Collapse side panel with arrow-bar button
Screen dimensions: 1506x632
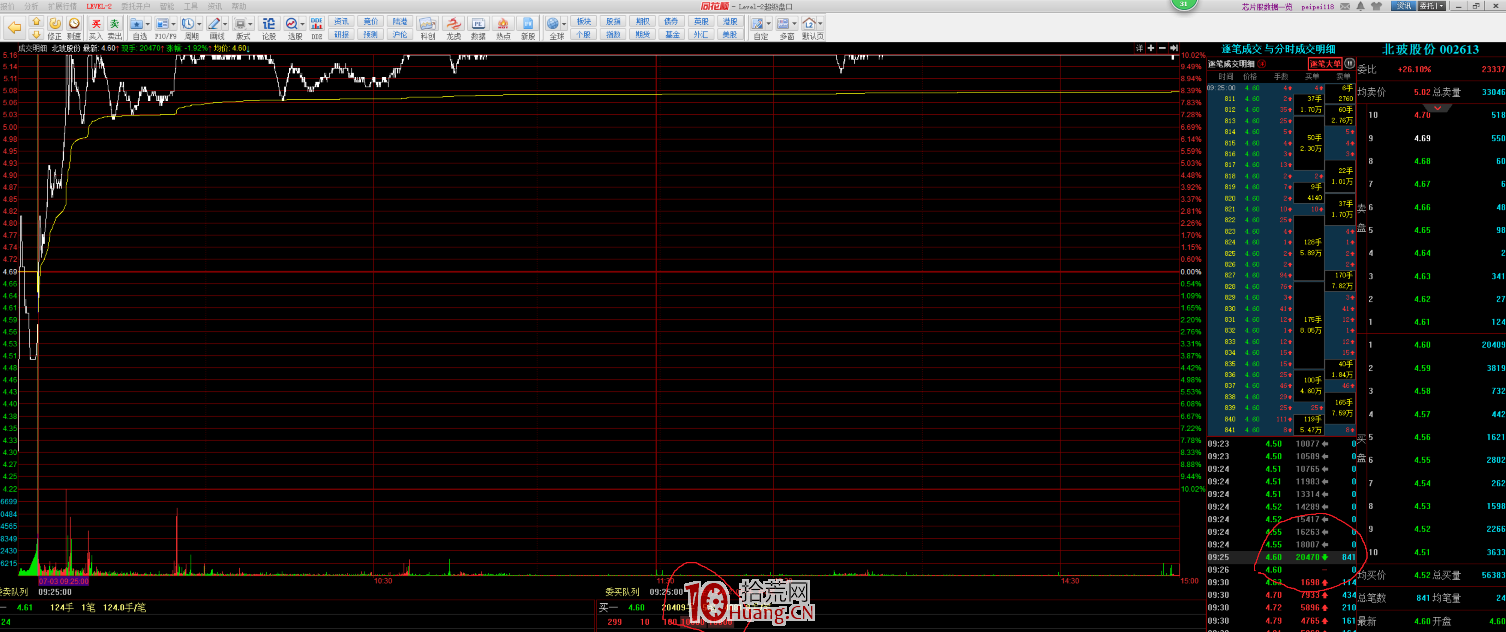[1174, 48]
